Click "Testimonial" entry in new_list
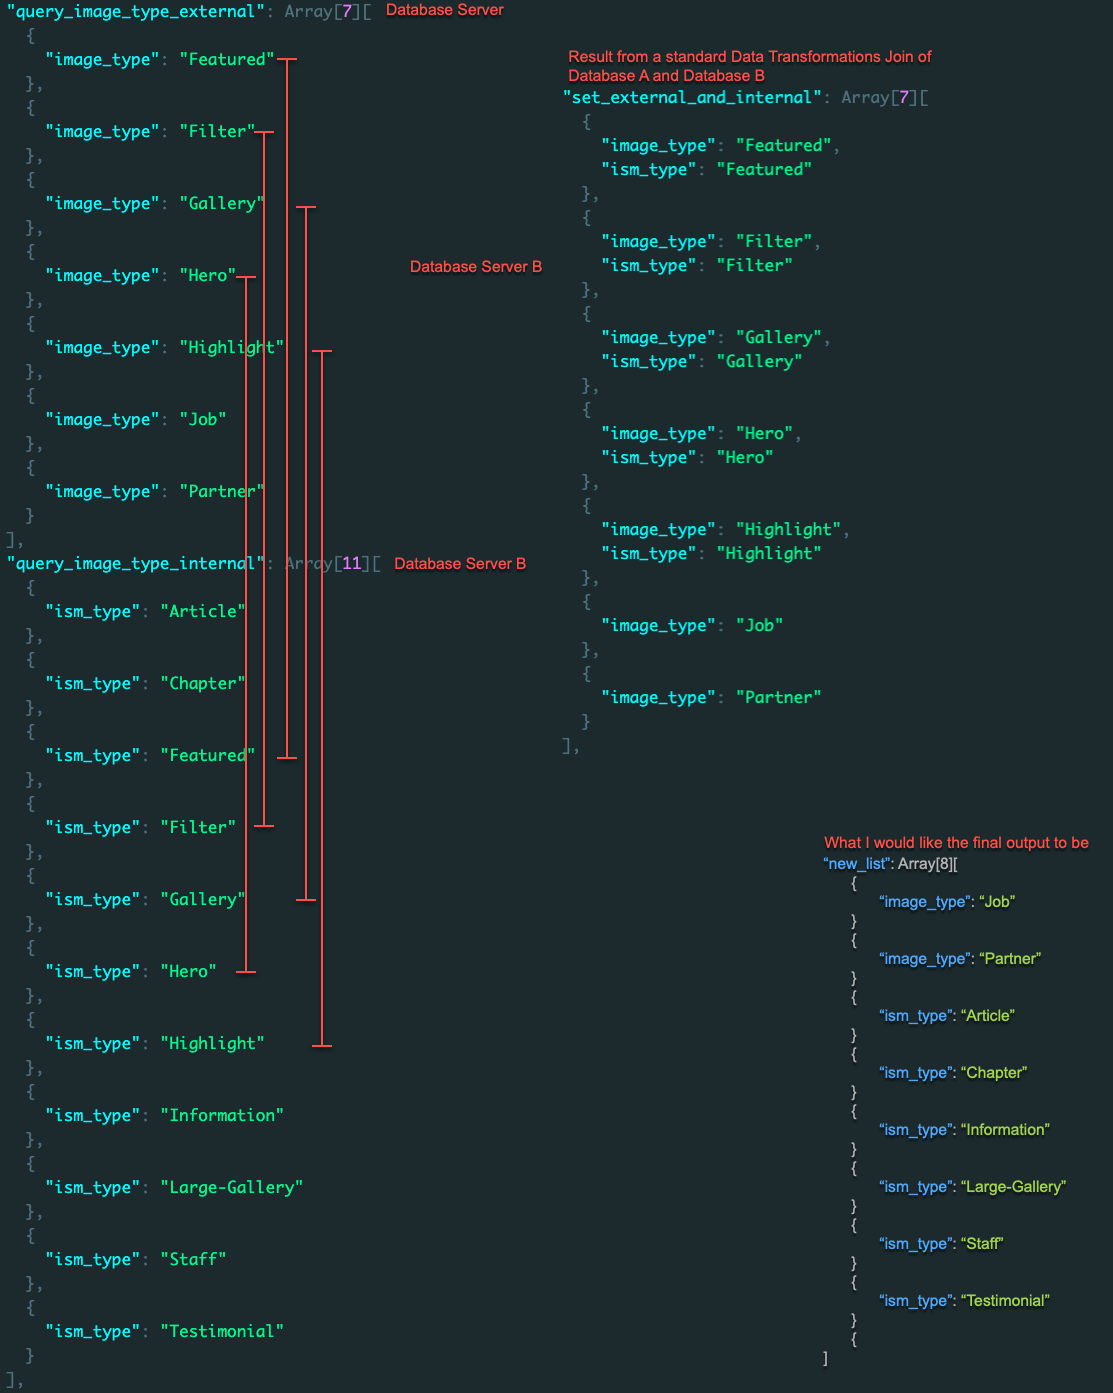 (x=1004, y=1301)
